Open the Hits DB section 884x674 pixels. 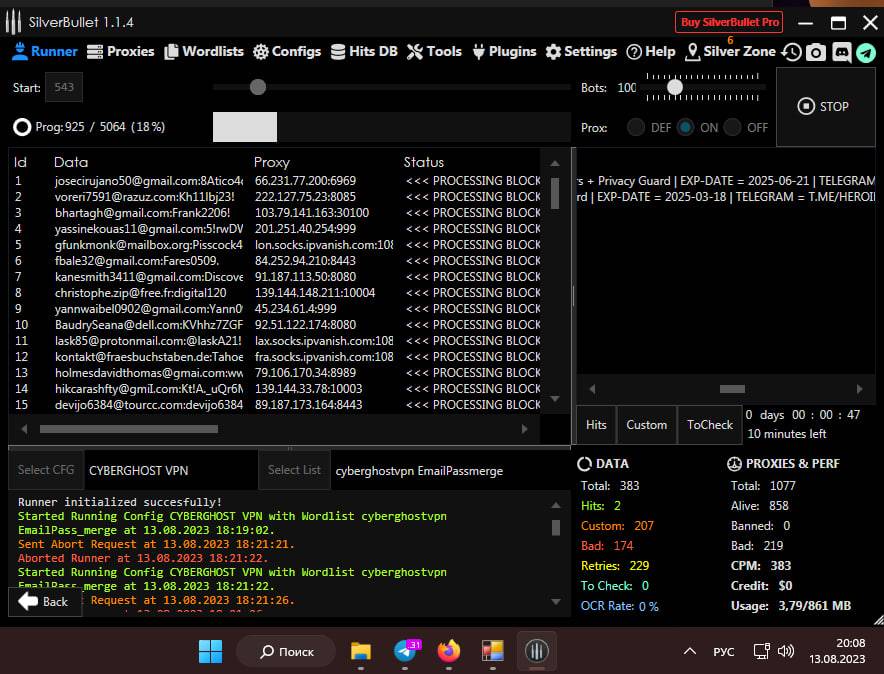point(364,51)
